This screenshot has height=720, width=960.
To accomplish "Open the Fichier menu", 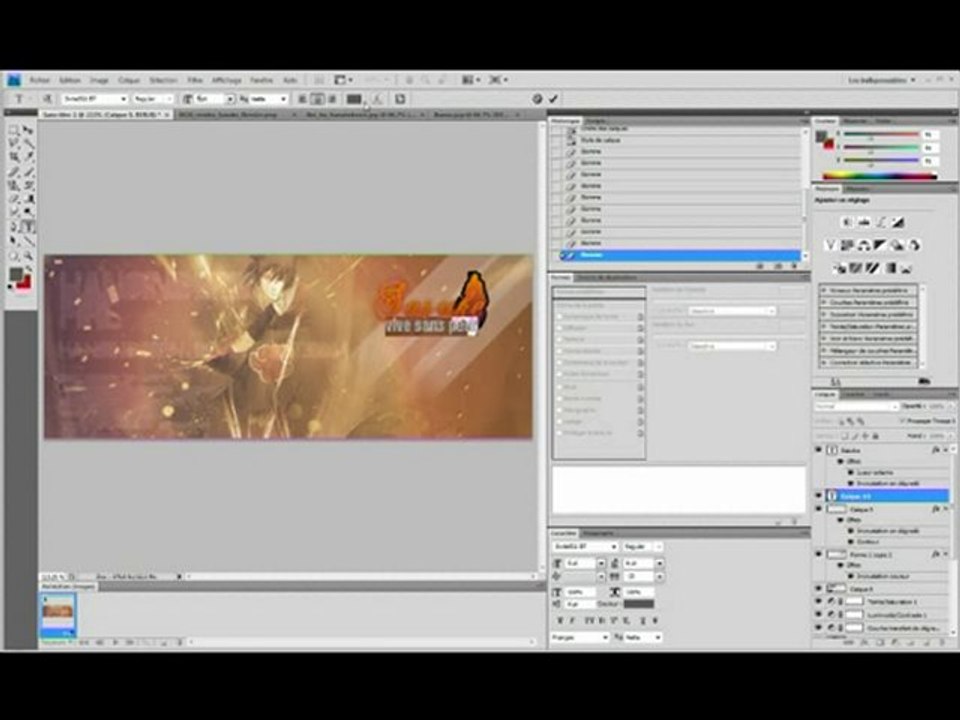I will [x=40, y=80].
